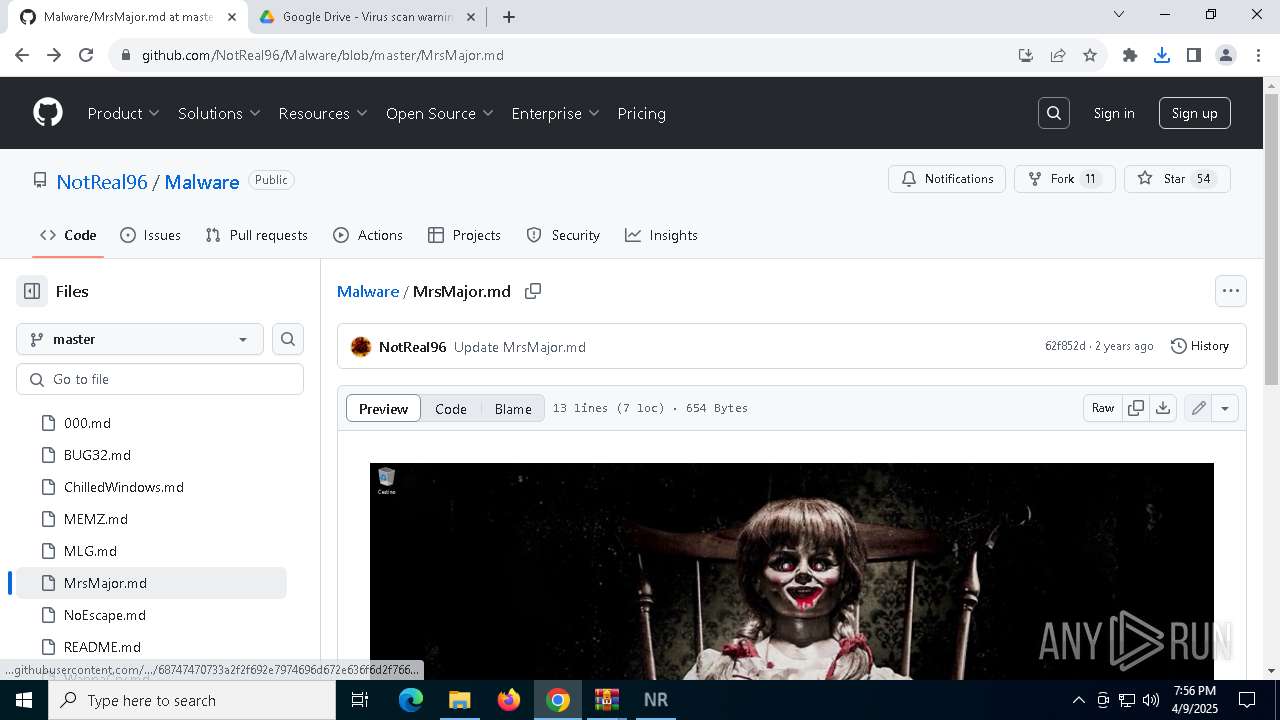Open Chrome downloads icon

pos(1162,55)
